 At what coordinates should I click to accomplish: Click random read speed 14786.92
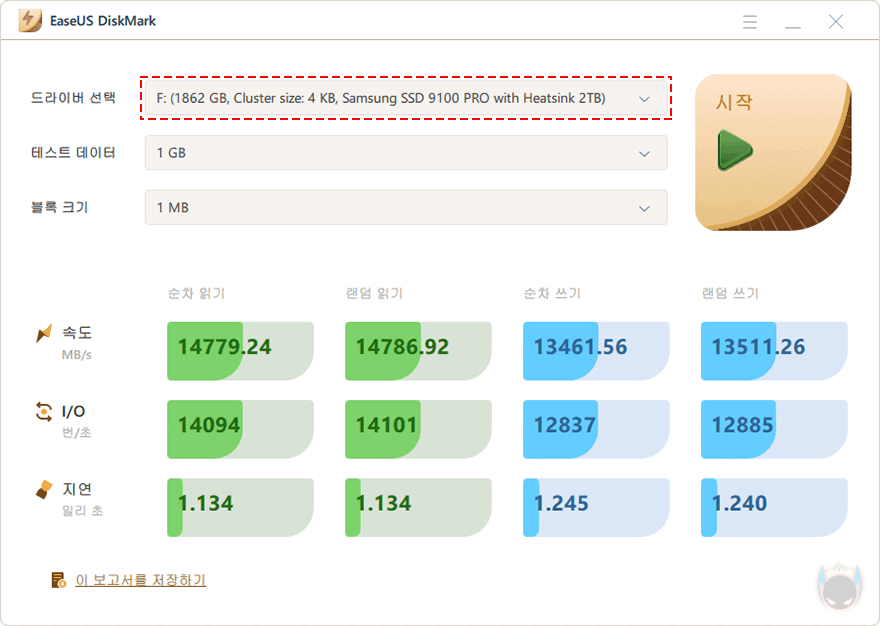tap(402, 347)
